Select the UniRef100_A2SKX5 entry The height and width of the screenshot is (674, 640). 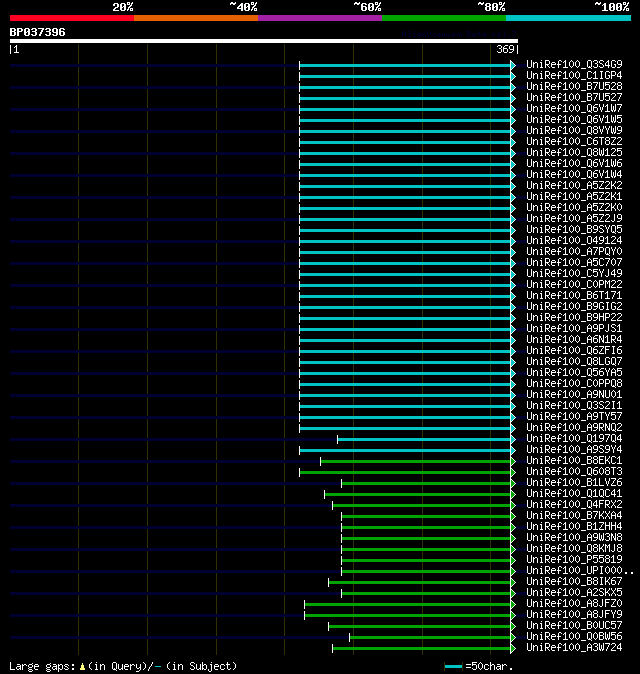(574, 592)
